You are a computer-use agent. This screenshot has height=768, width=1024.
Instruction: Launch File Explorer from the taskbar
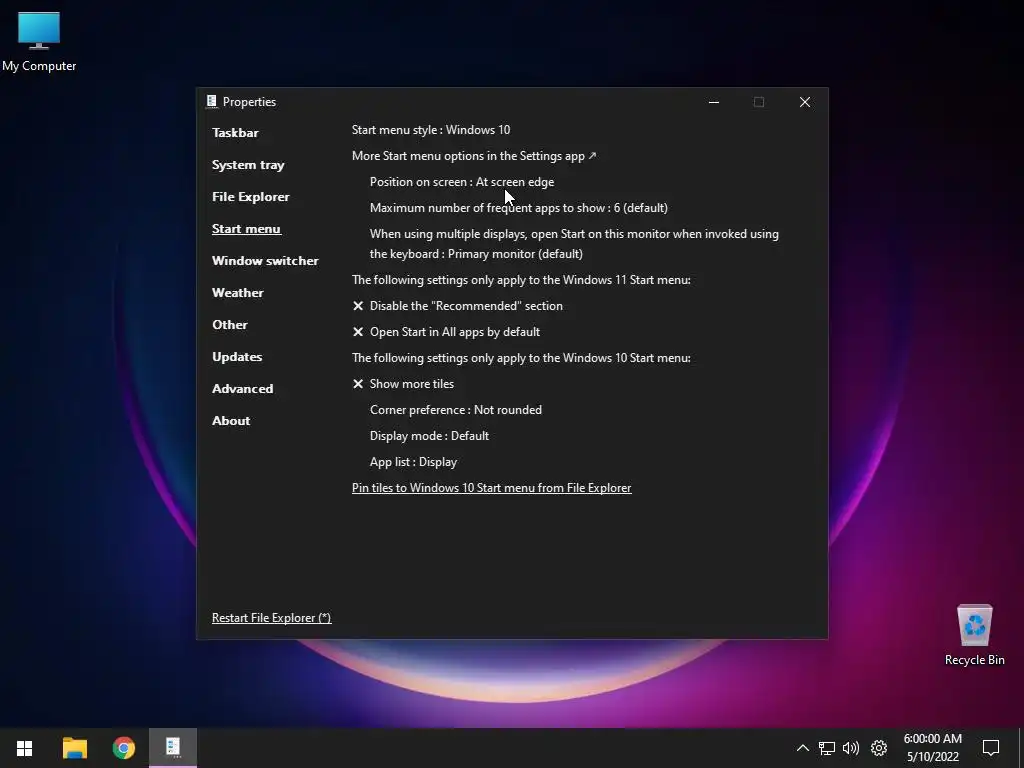[74, 748]
